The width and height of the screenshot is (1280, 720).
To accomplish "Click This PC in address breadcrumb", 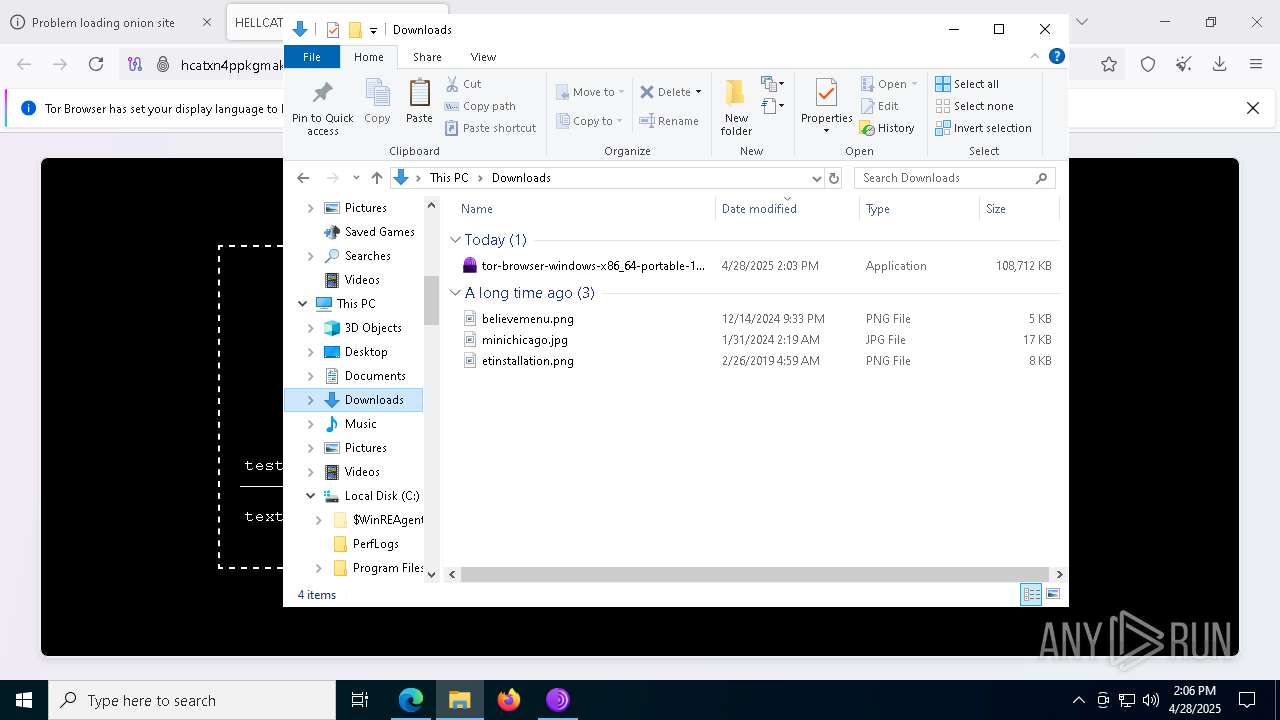I will pos(449,178).
